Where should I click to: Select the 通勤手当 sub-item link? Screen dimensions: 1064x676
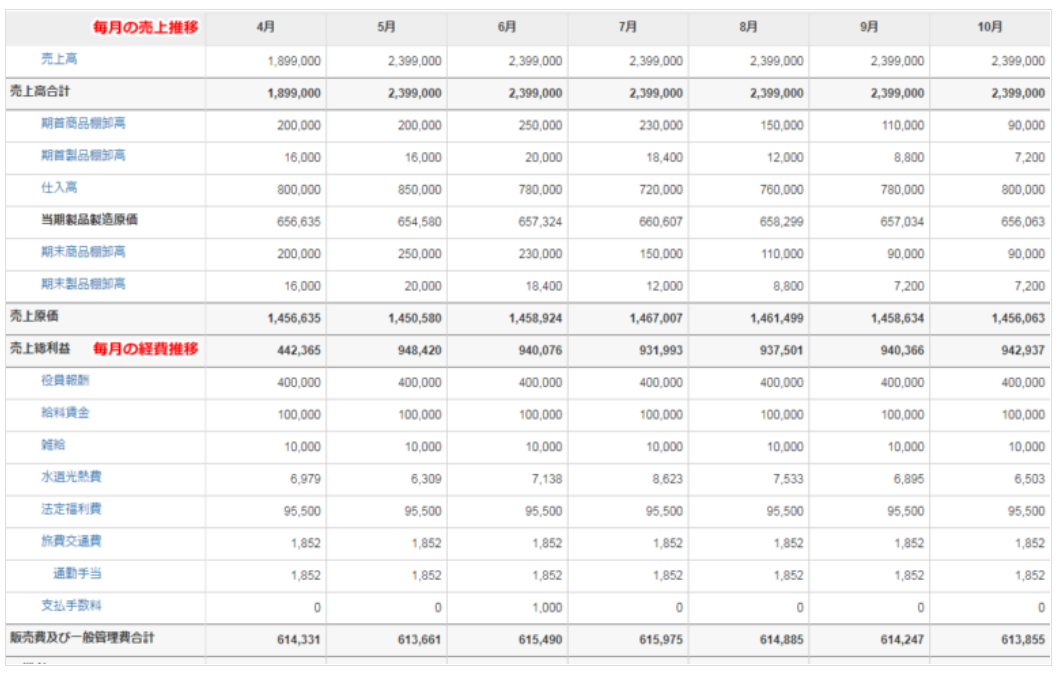[77, 574]
